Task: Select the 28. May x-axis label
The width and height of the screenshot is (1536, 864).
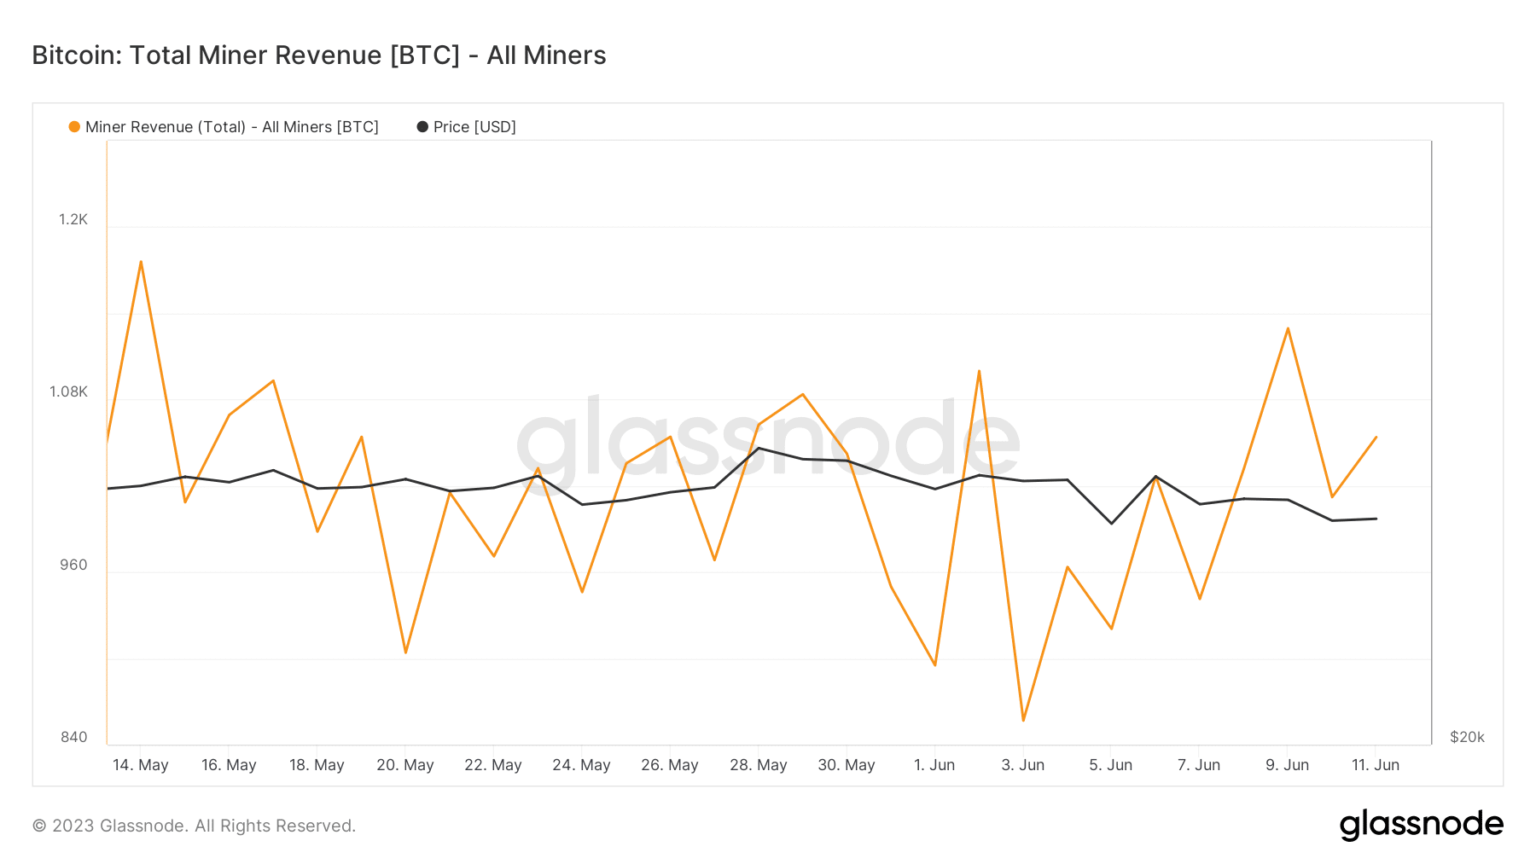Action: [758, 765]
